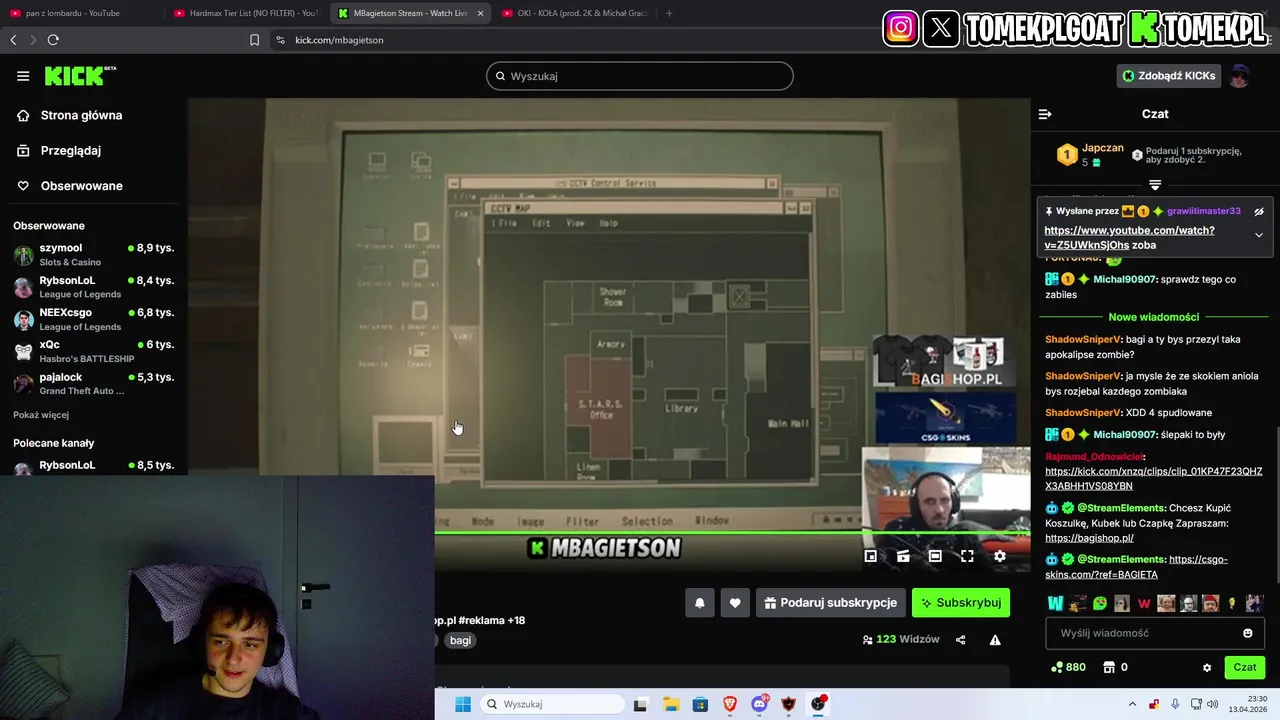Viewport: 1280px width, 720px height.
Task: Reload the page
Action: click(x=53, y=40)
